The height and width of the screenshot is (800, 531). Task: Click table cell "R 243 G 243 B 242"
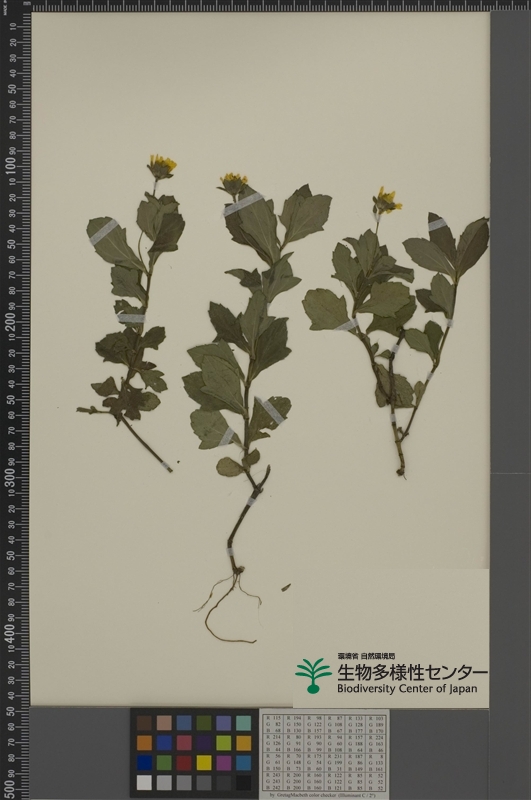(273, 782)
